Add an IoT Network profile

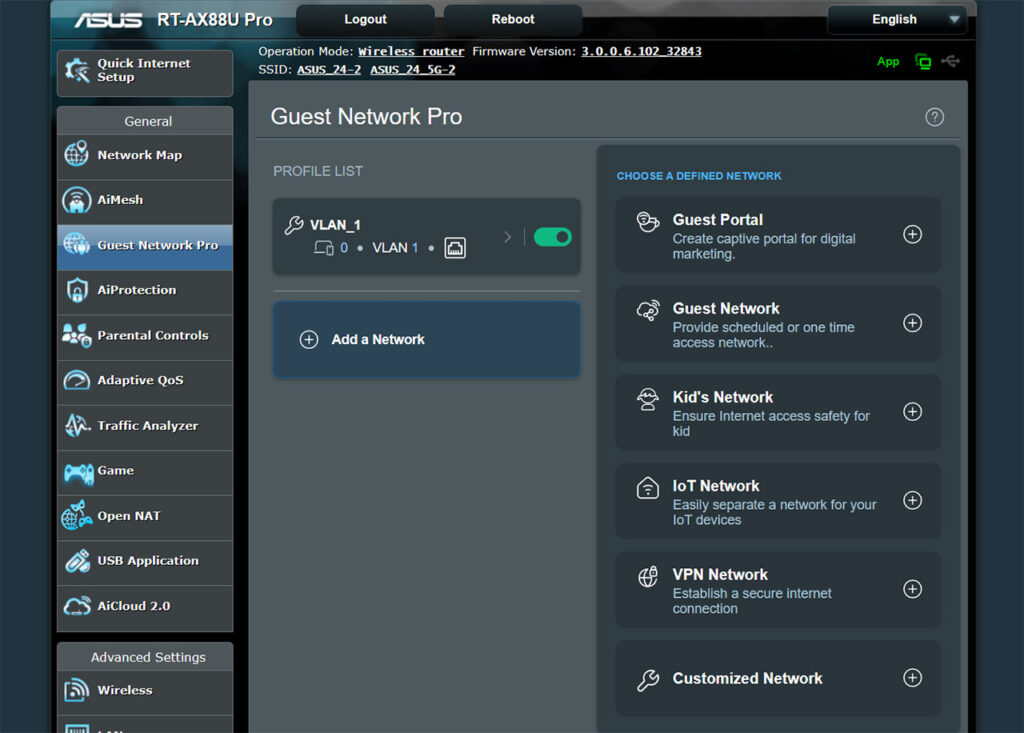point(912,501)
